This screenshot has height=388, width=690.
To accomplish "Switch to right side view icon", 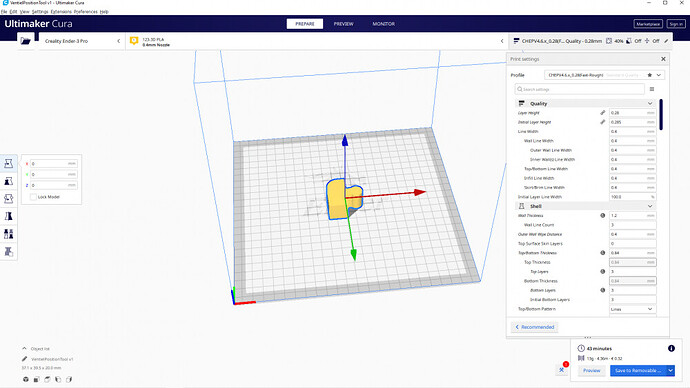I will (x=69, y=379).
